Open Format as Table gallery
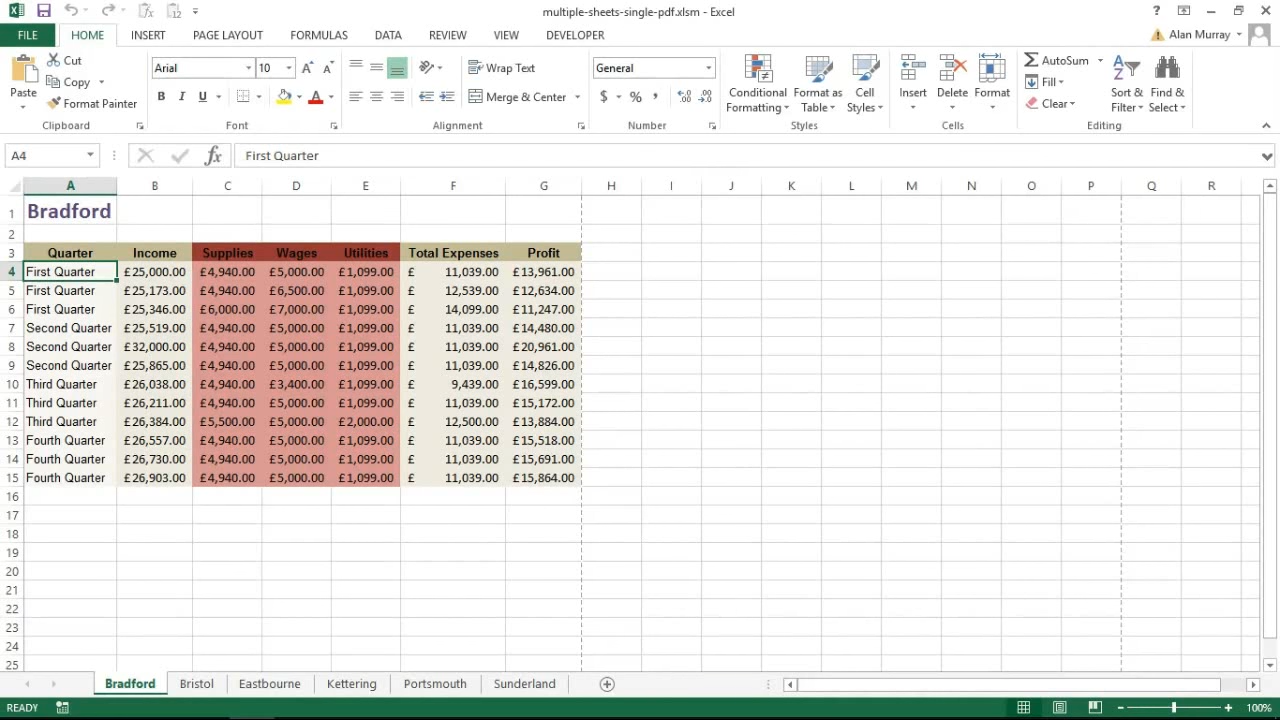 pyautogui.click(x=818, y=84)
